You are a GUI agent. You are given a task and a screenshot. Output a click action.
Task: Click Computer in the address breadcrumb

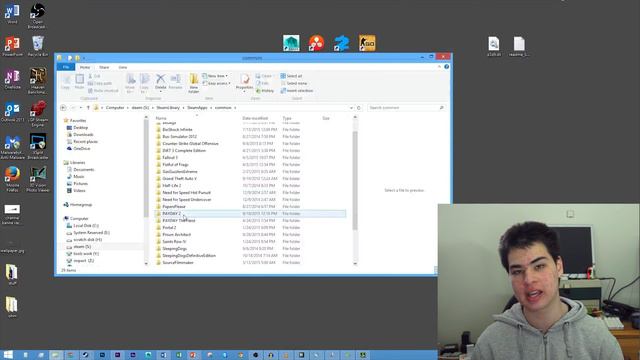115,108
